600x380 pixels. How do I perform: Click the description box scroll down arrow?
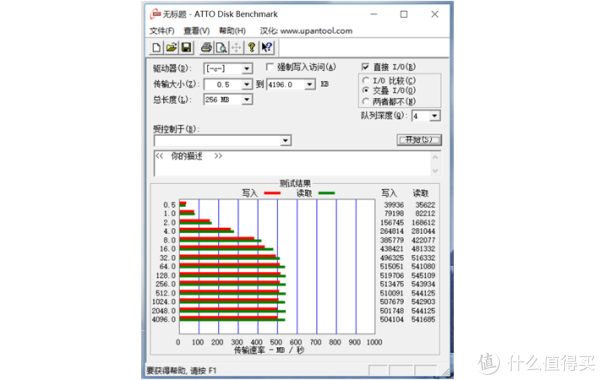[x=435, y=171]
